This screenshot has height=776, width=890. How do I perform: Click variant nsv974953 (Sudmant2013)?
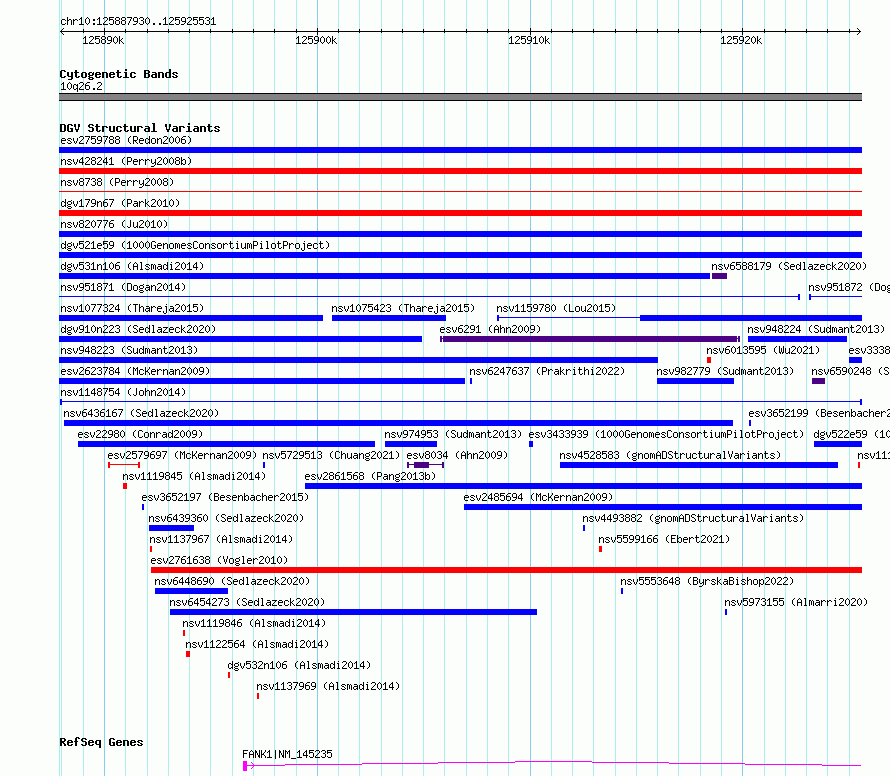tap(452, 434)
